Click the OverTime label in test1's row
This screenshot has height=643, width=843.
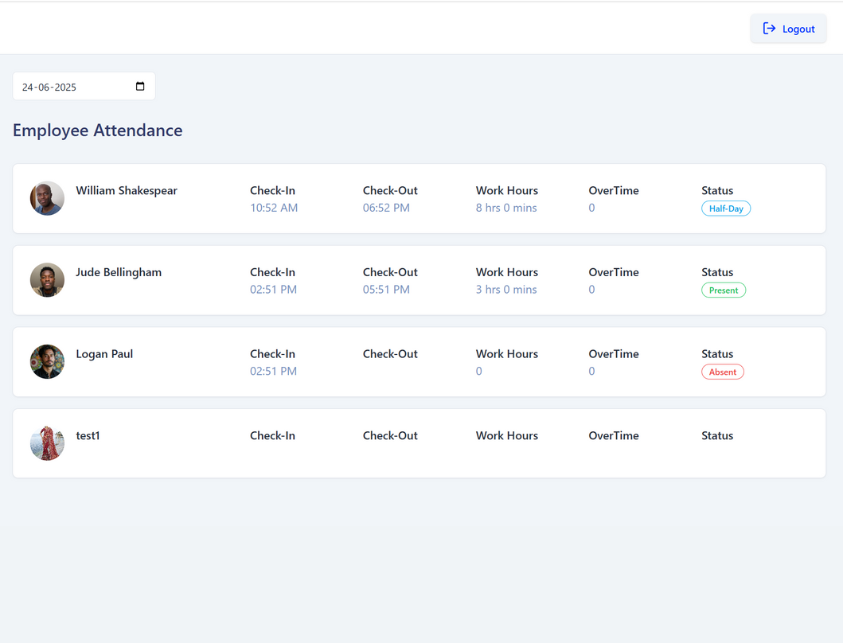pos(614,435)
